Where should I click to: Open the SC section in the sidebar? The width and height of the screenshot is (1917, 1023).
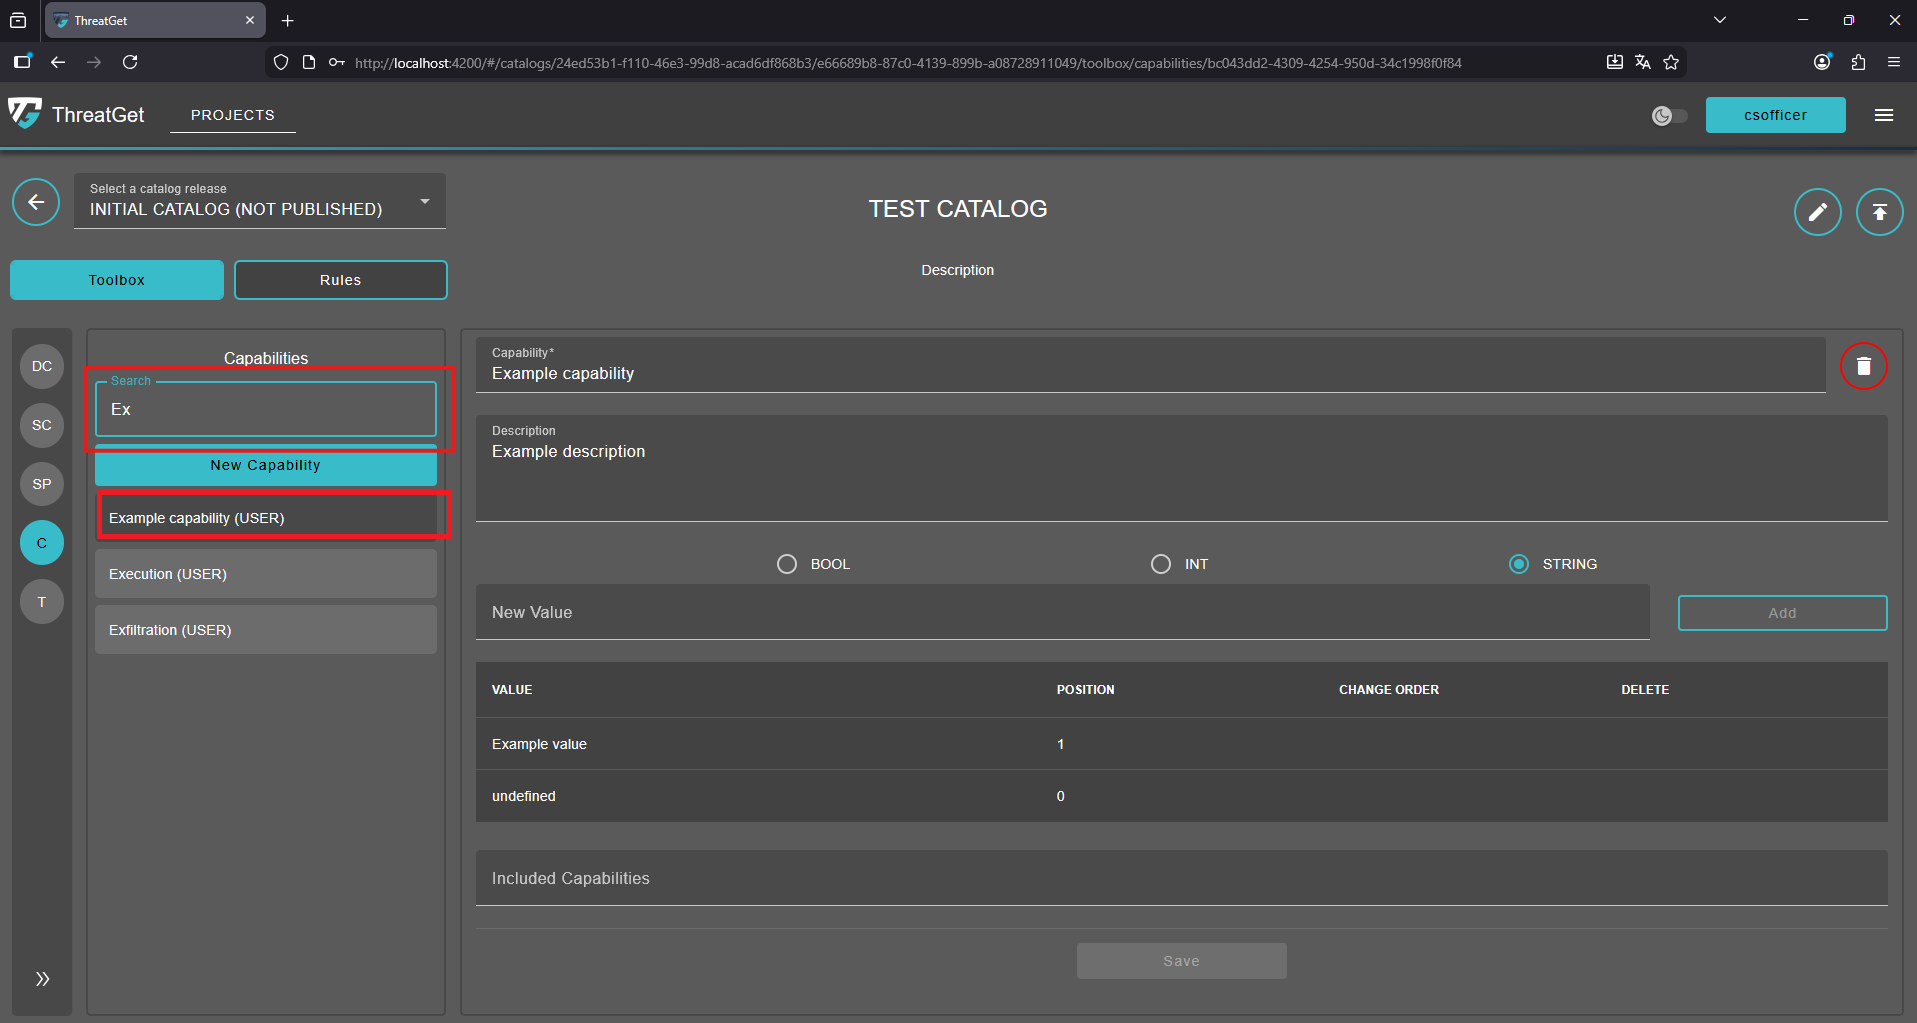pos(41,425)
